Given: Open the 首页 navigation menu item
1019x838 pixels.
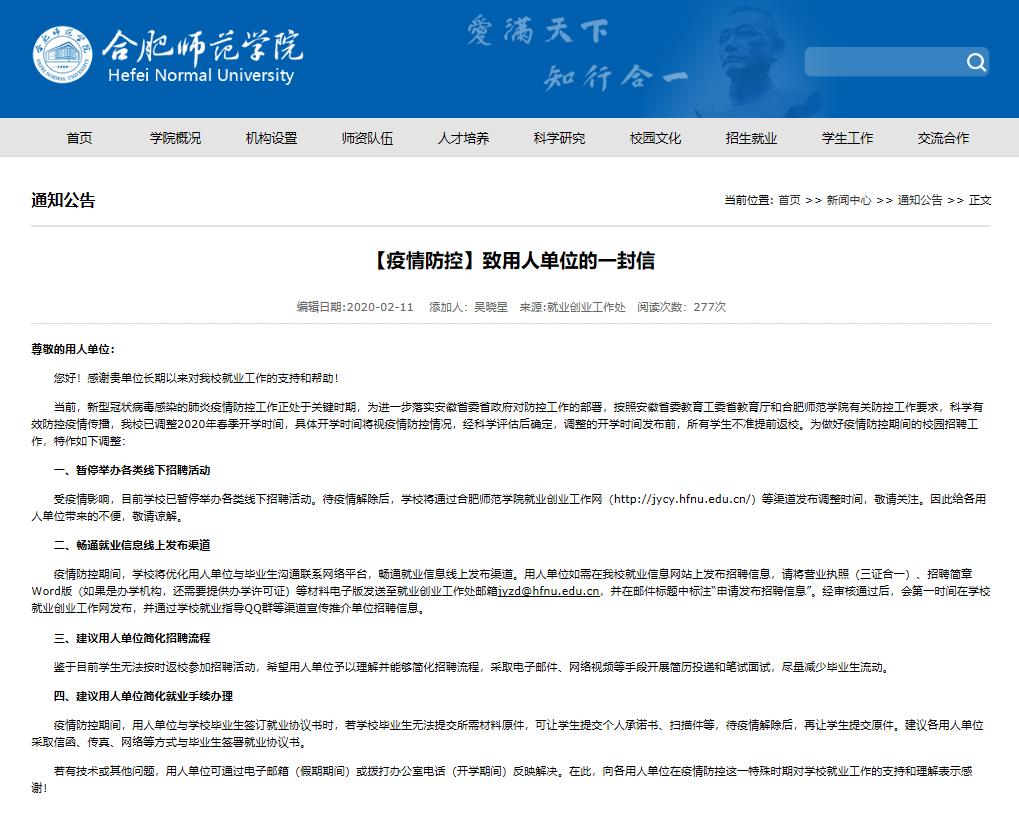Looking at the screenshot, I should tap(79, 138).
